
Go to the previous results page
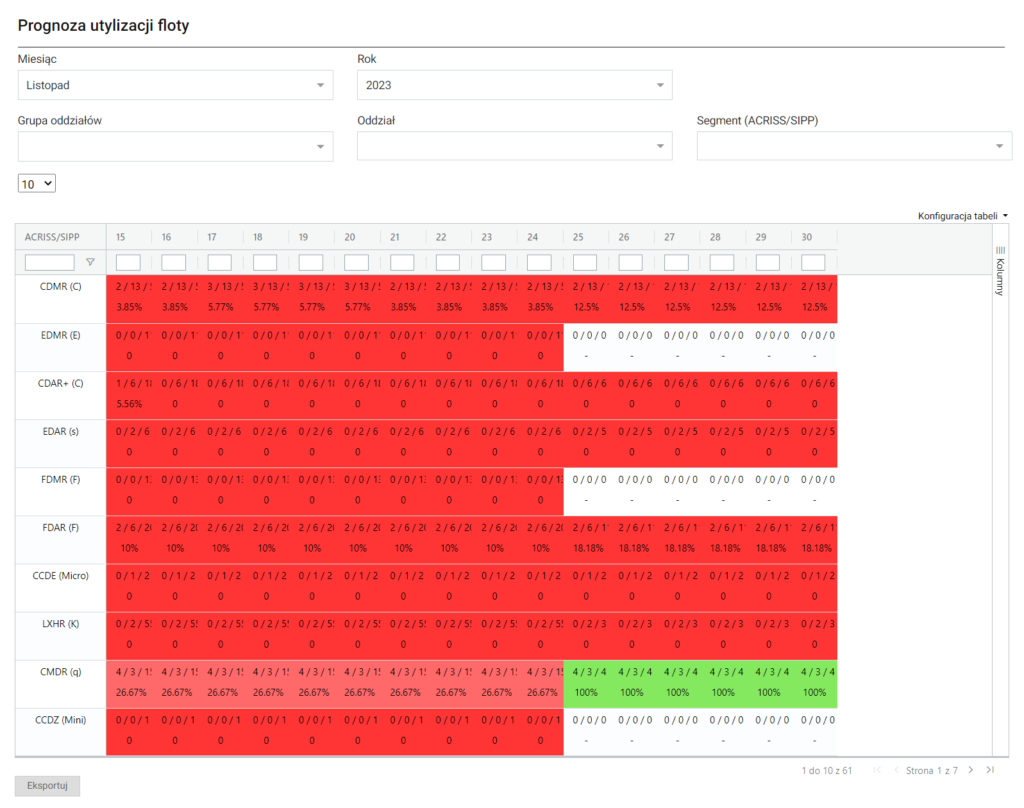click(896, 770)
